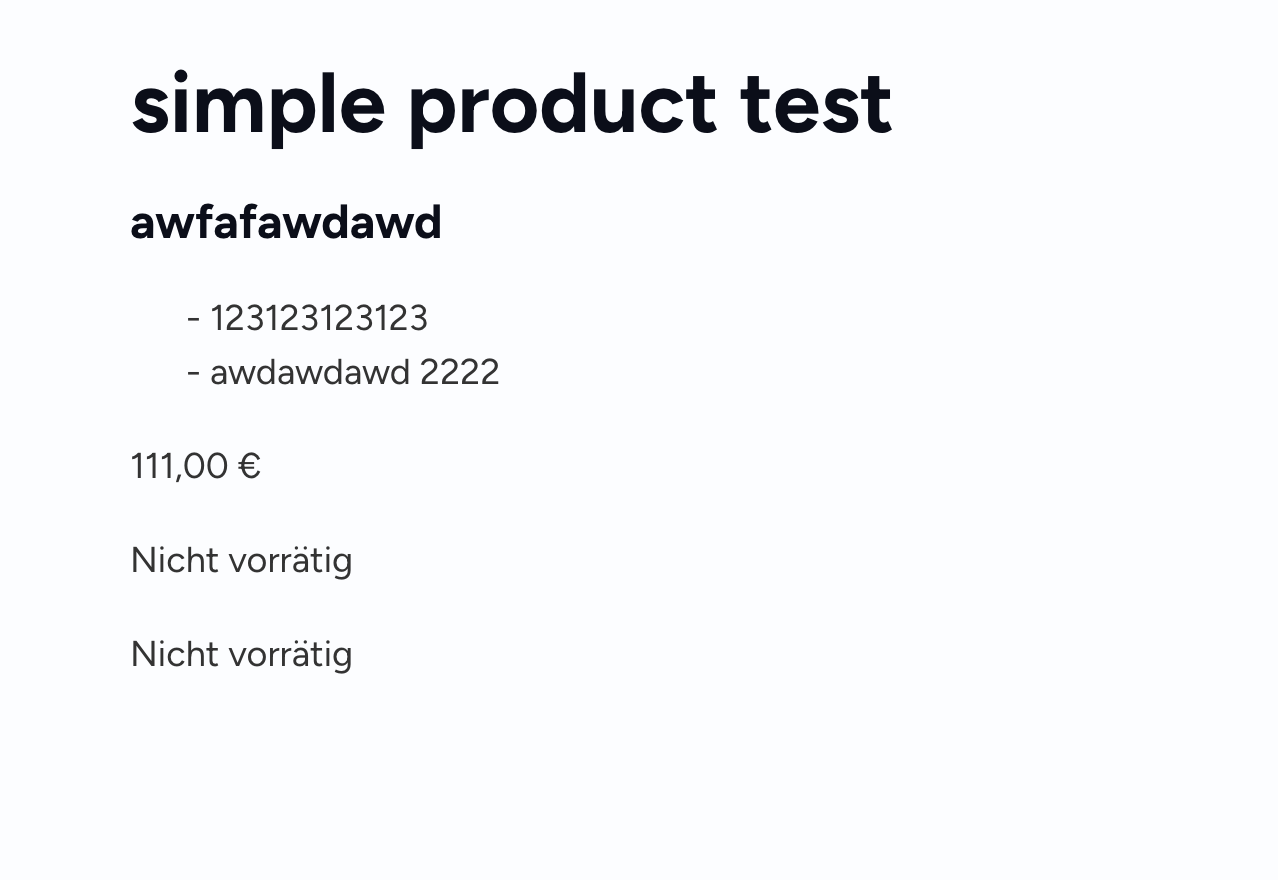Click the first "Nicht vorrätig" stock status

242,560
